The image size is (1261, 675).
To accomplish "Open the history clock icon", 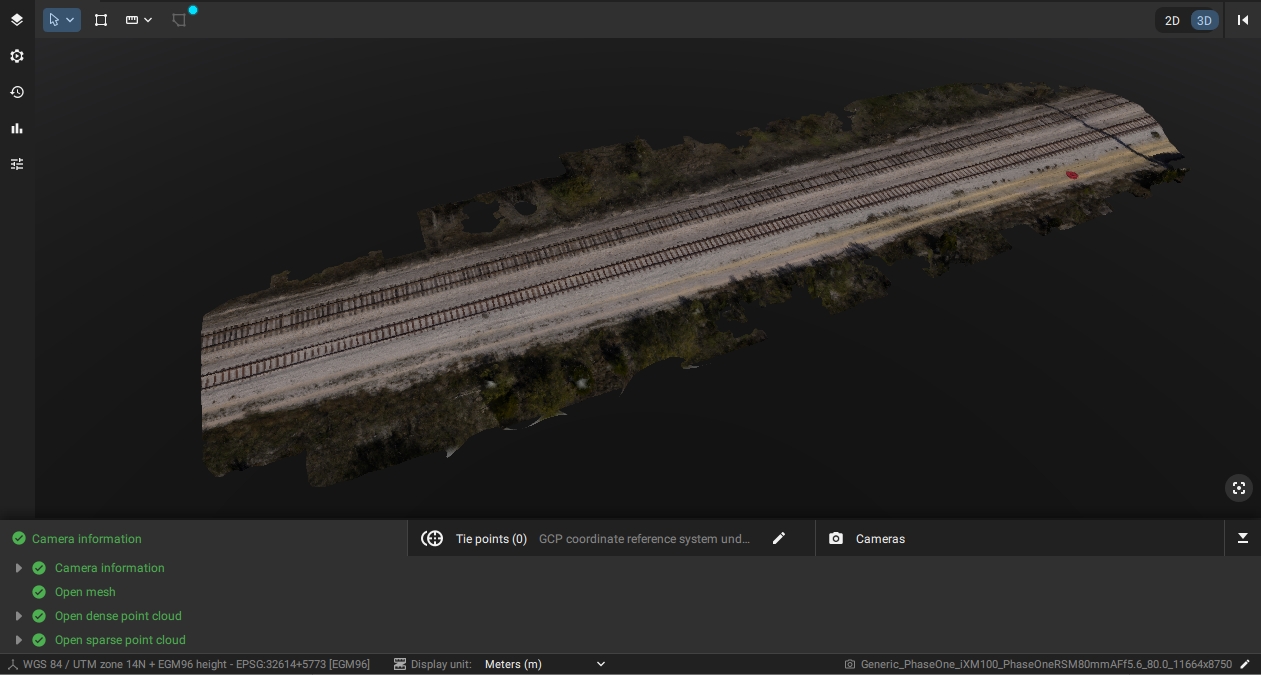I will click(17, 92).
